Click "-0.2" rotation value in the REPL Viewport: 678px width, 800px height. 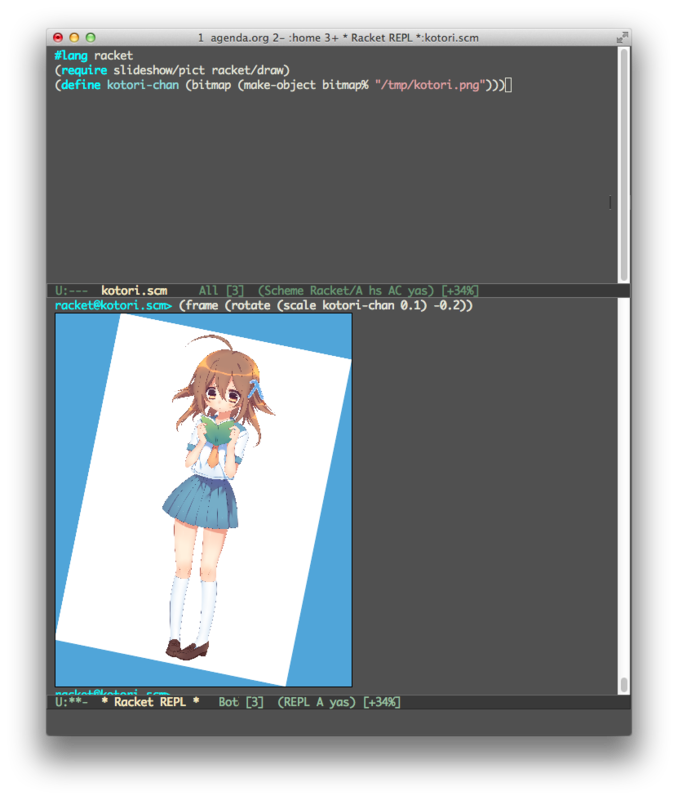point(447,306)
